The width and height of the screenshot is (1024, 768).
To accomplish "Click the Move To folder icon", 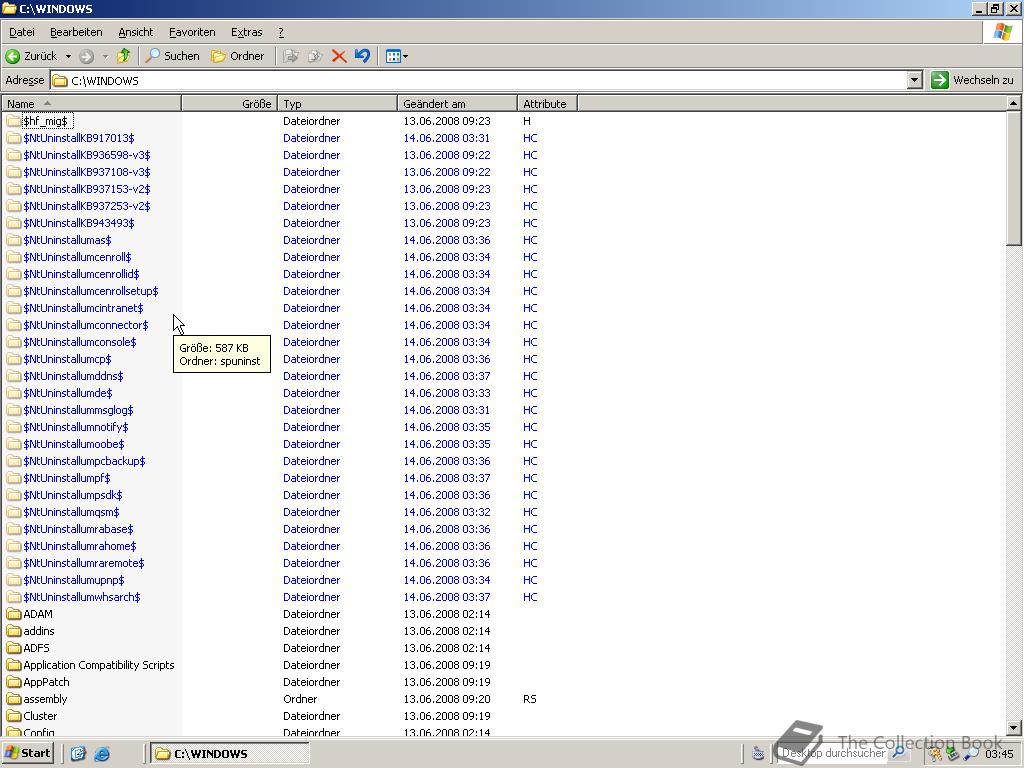I will click(x=291, y=56).
